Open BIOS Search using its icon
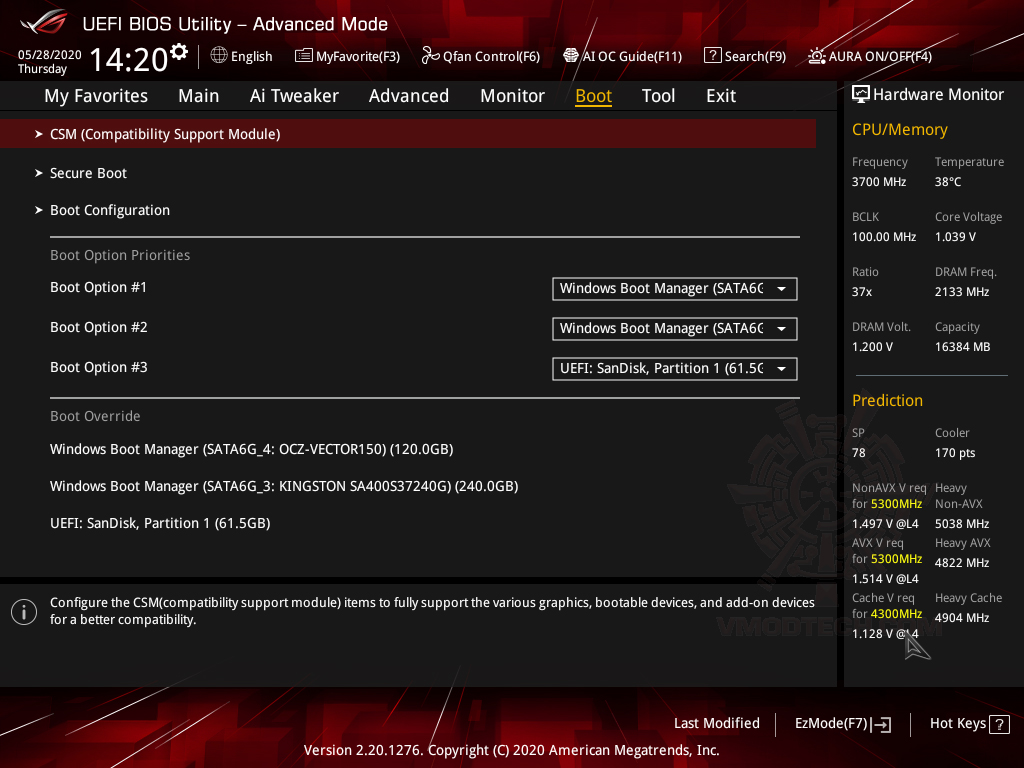This screenshot has width=1024, height=768. tap(712, 56)
